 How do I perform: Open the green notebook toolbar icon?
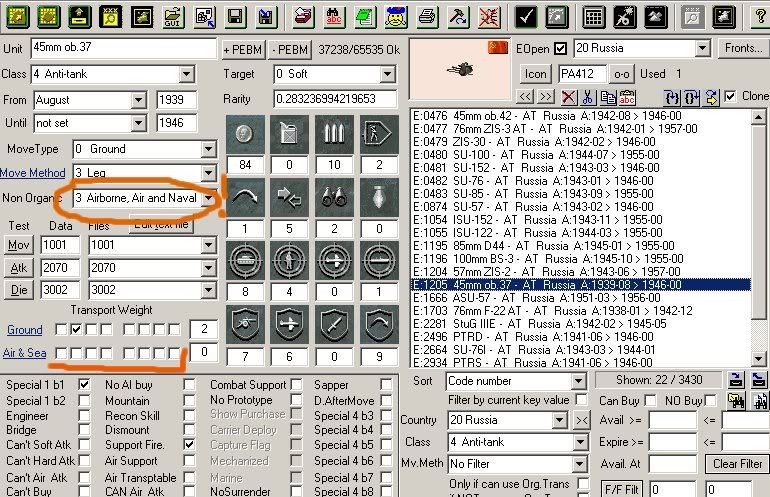364,18
